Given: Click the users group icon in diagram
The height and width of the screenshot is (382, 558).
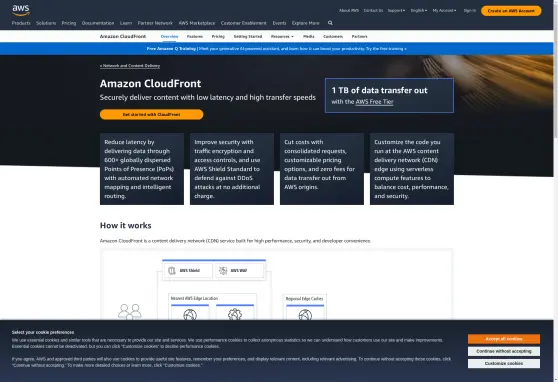Looking at the screenshot, I should click(130, 312).
